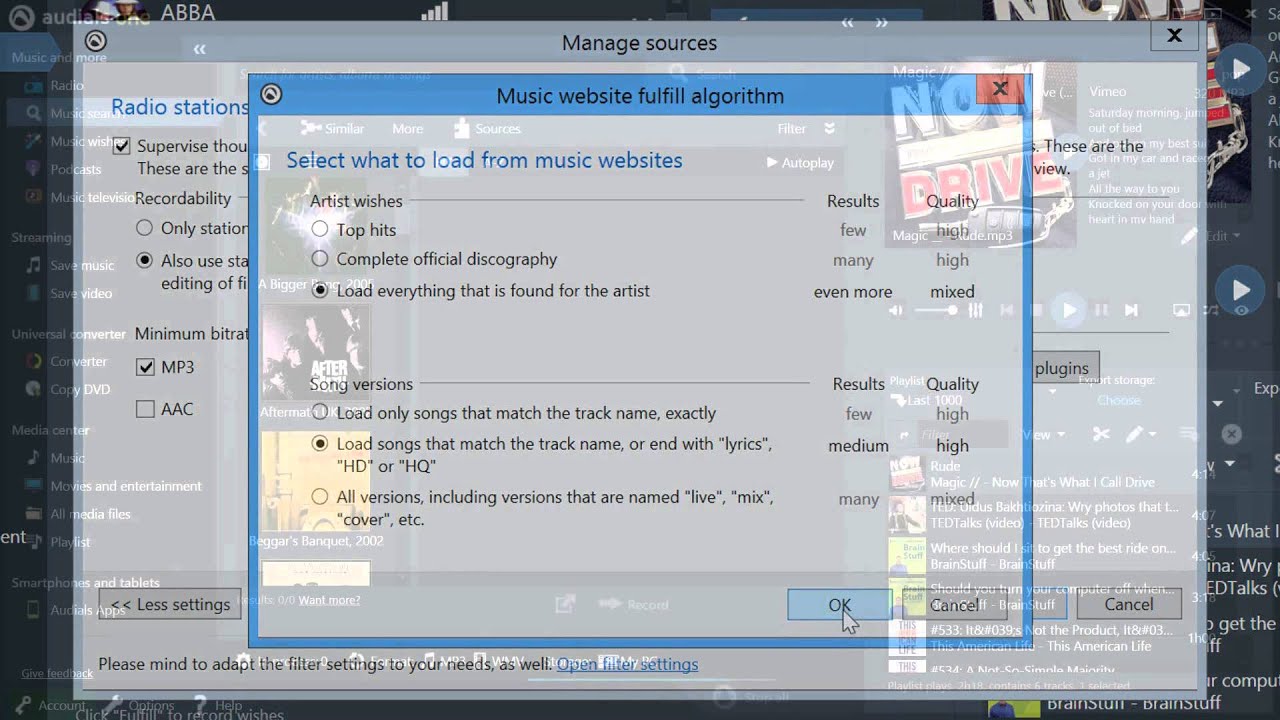
Task: Click the circled X icon above the playlist
Action: pos(1231,434)
